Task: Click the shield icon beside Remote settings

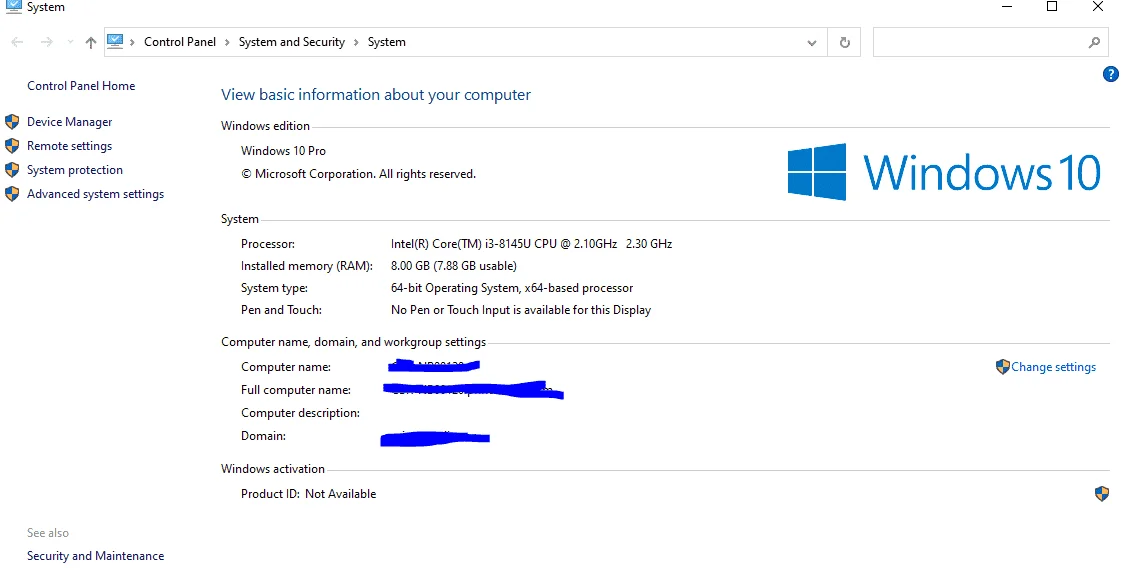Action: 12,146
